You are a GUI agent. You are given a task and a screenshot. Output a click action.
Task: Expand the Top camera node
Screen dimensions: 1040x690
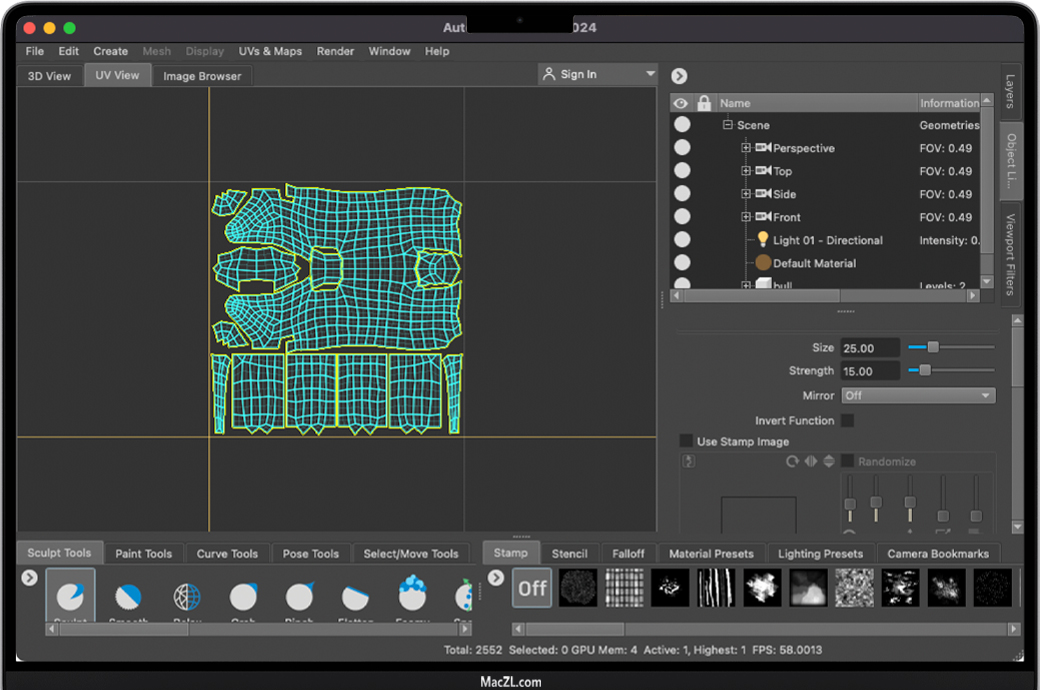[x=746, y=171]
